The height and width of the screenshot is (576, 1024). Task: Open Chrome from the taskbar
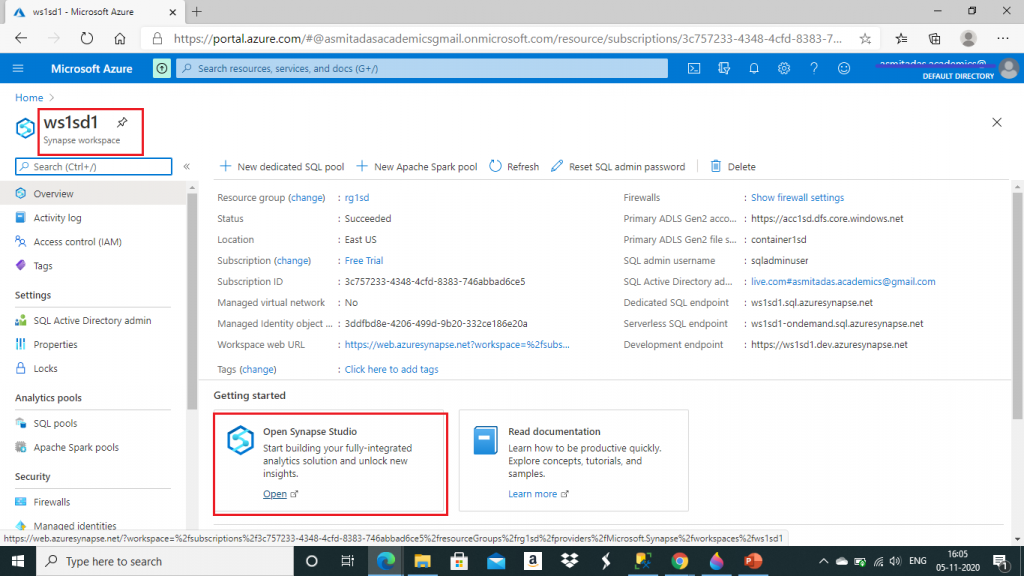pyautogui.click(x=680, y=561)
